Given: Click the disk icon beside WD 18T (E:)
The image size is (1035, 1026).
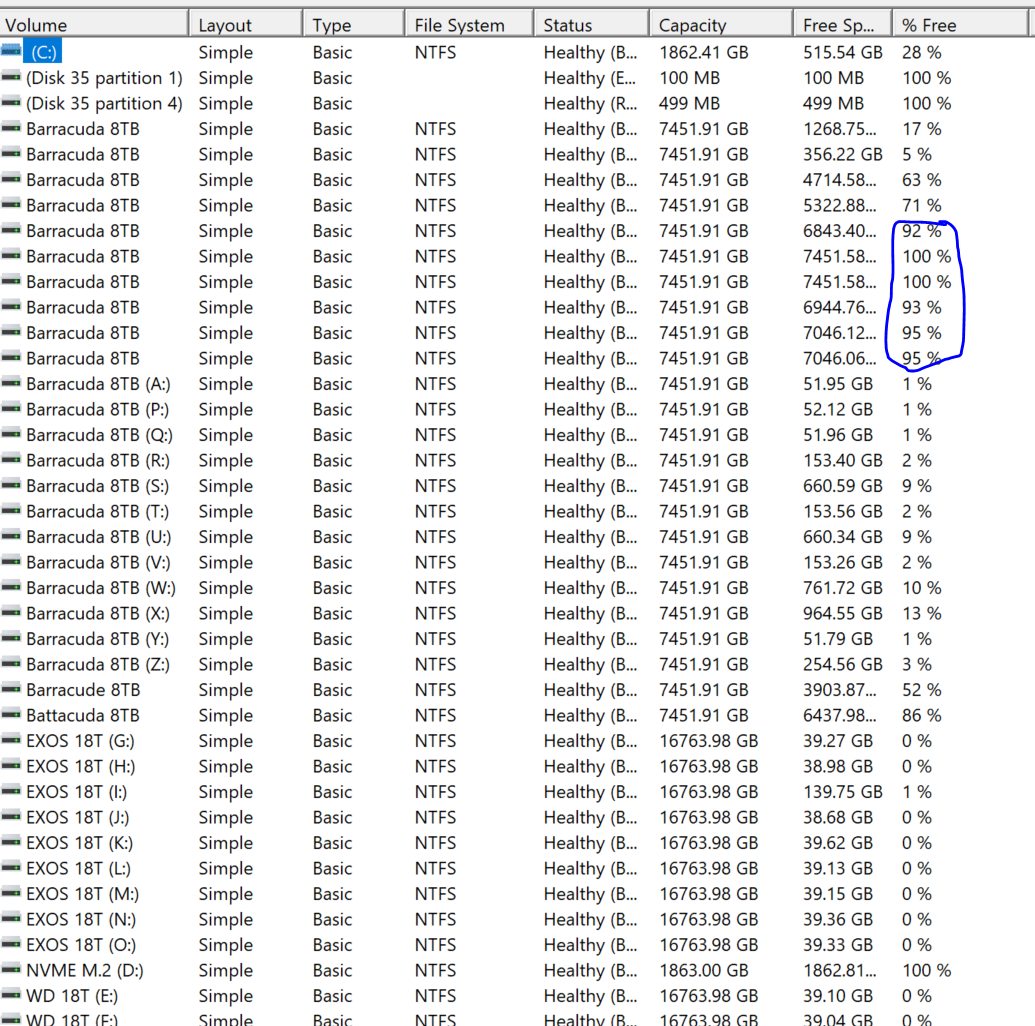Looking at the screenshot, I should 12,996.
